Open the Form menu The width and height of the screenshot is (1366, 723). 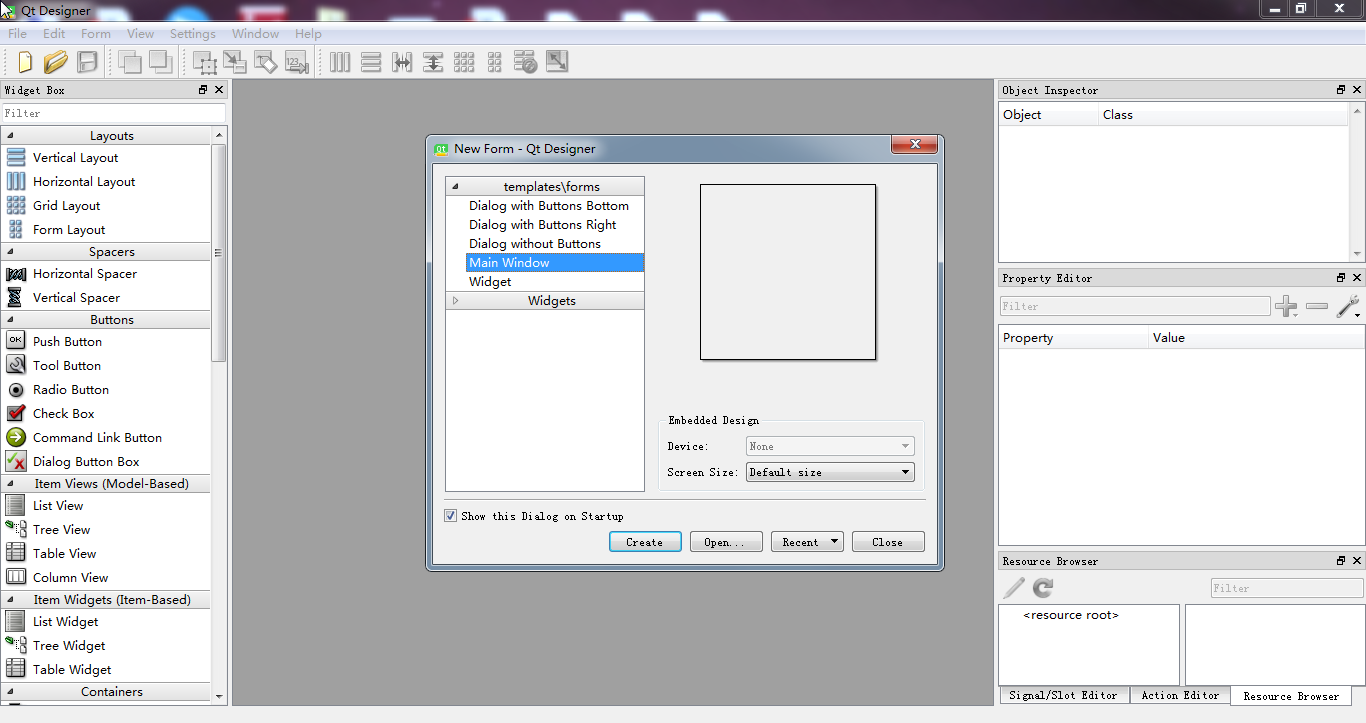tap(96, 33)
